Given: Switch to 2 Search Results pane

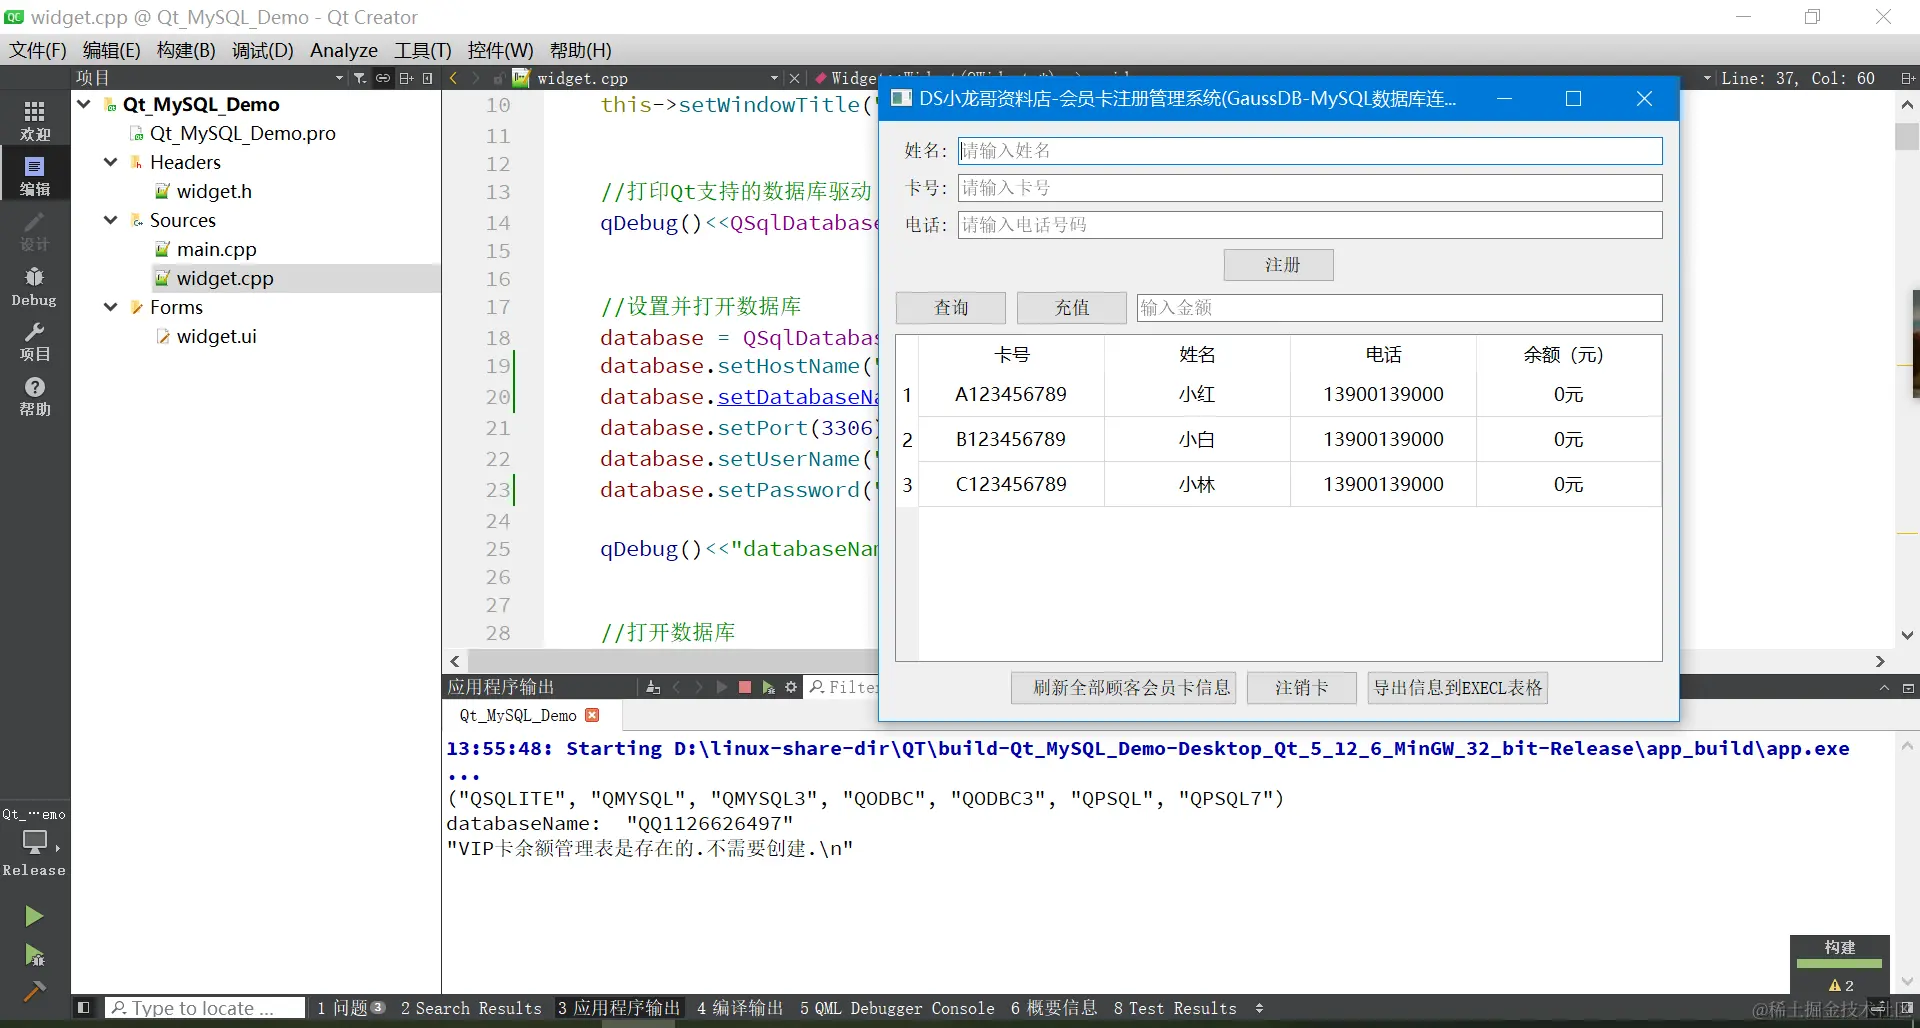Looking at the screenshot, I should (471, 1008).
